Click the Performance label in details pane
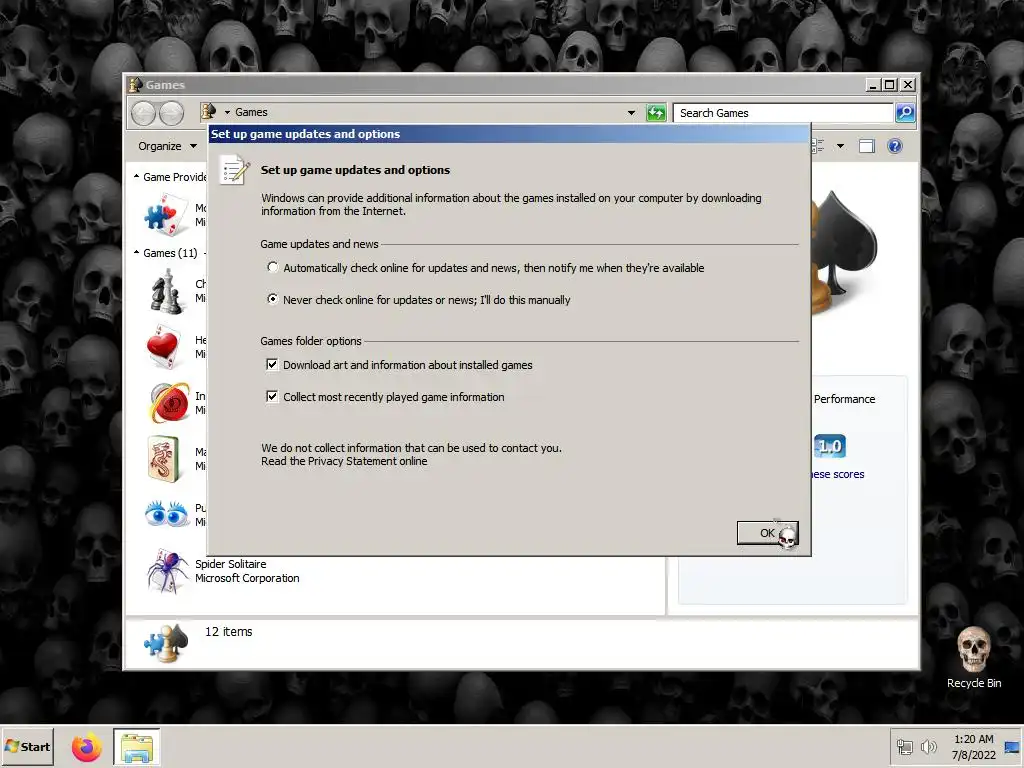Image resolution: width=1024 pixels, height=768 pixels. (844, 399)
